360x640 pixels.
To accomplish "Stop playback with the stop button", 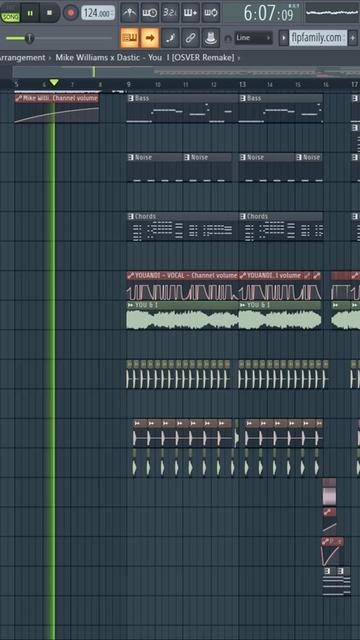I will click(x=49, y=13).
